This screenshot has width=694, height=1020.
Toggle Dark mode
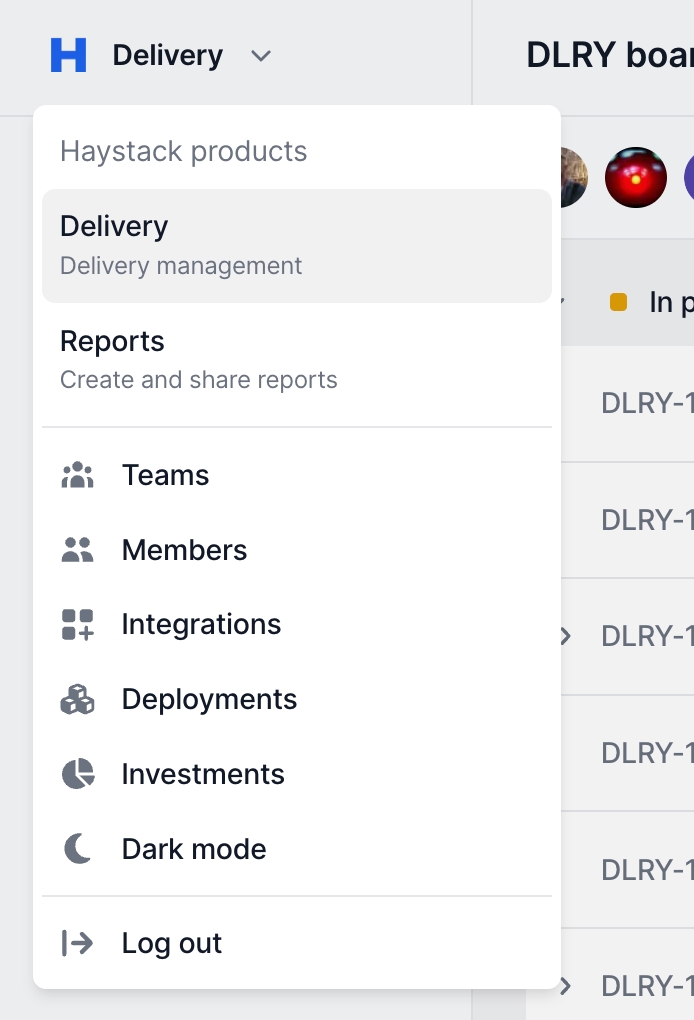(x=297, y=849)
